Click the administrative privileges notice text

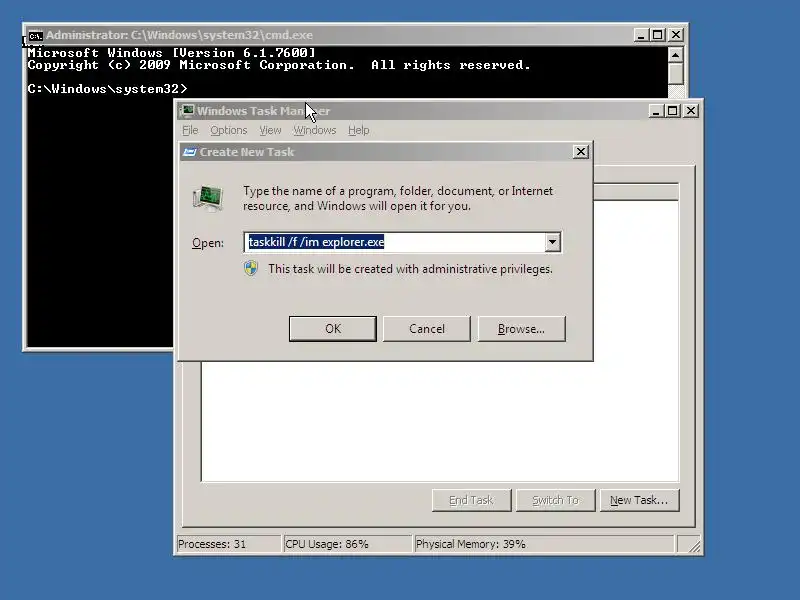[410, 269]
